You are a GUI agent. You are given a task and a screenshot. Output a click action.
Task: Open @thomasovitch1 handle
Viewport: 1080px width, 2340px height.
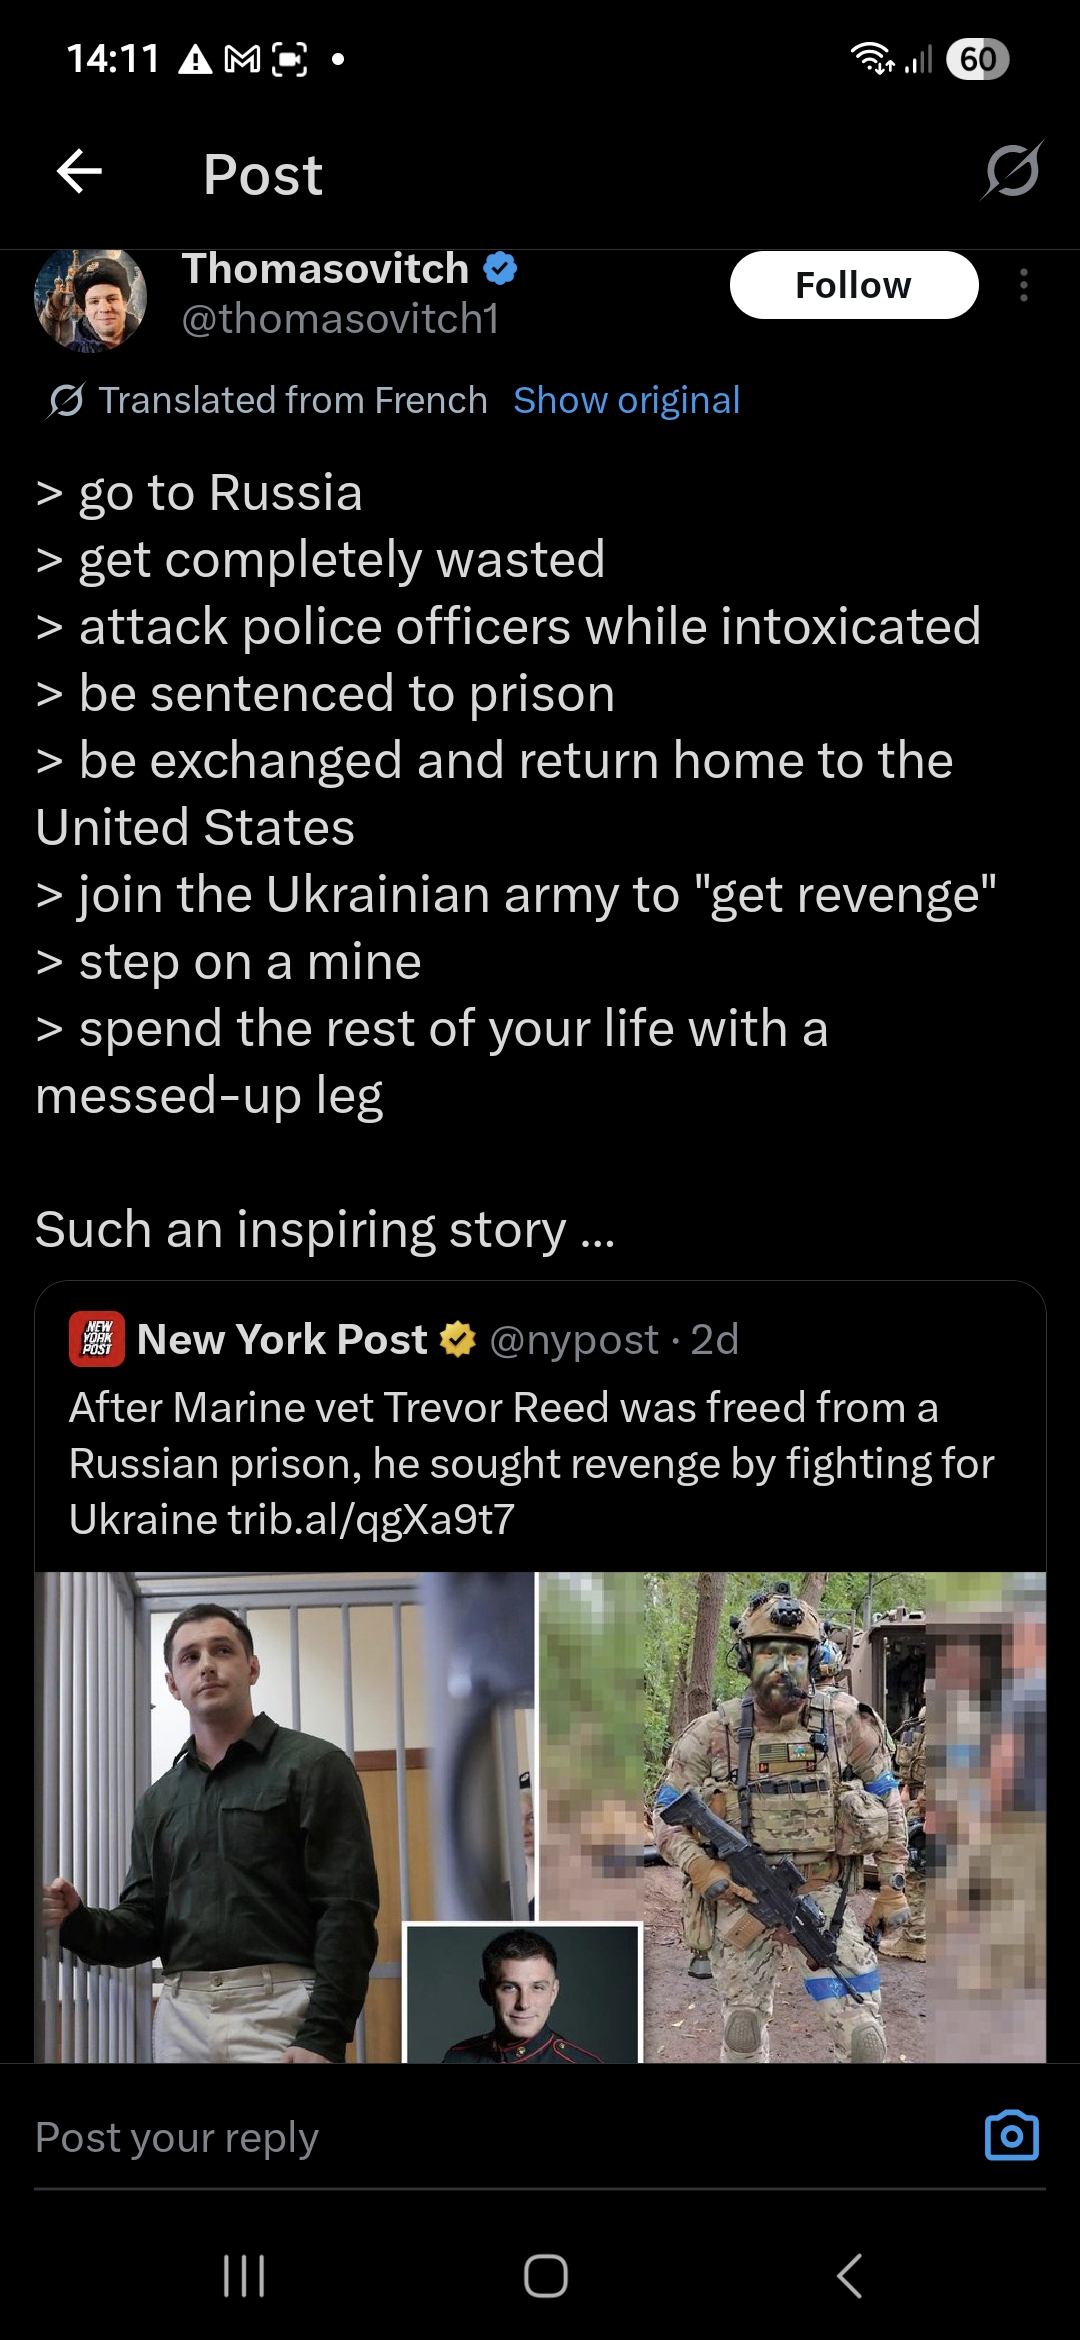pos(340,320)
